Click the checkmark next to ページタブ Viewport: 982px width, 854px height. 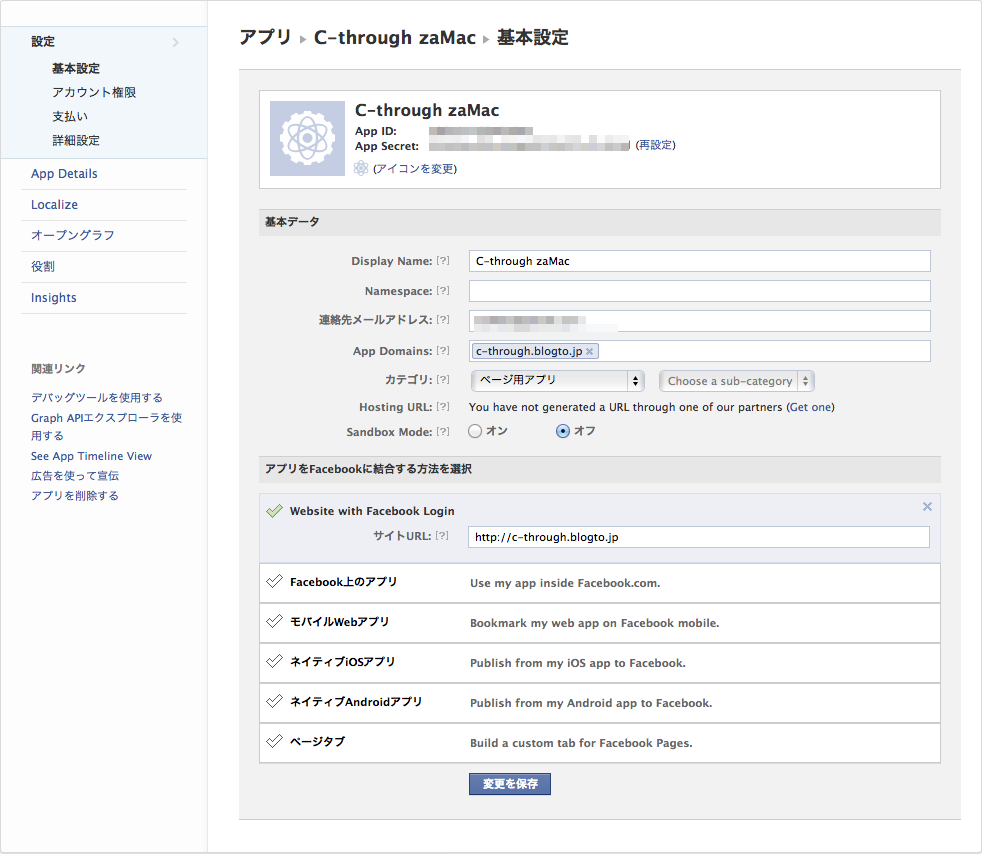click(274, 741)
